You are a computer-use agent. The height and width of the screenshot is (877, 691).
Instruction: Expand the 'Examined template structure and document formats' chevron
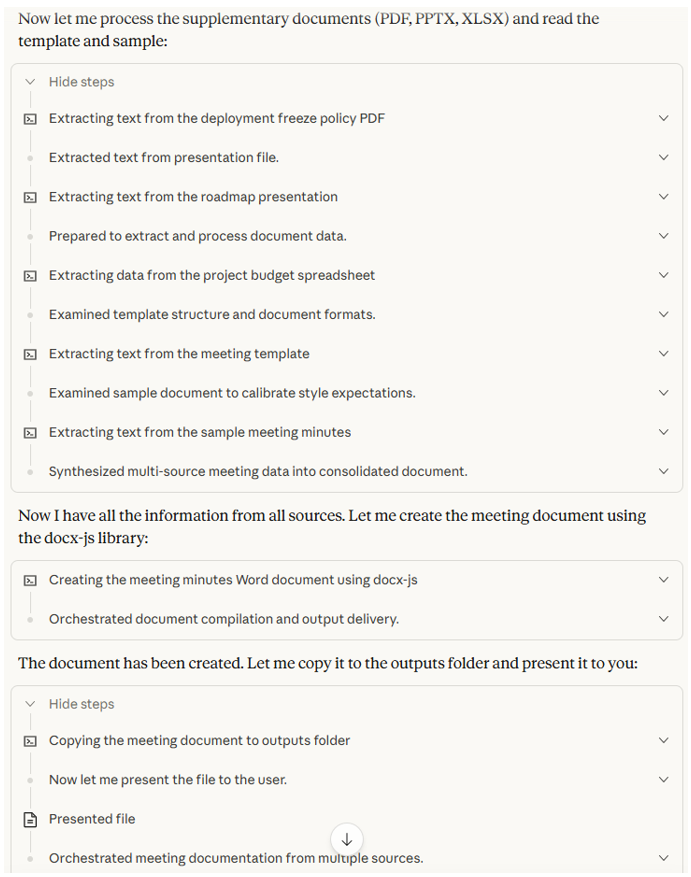pyautogui.click(x=664, y=314)
